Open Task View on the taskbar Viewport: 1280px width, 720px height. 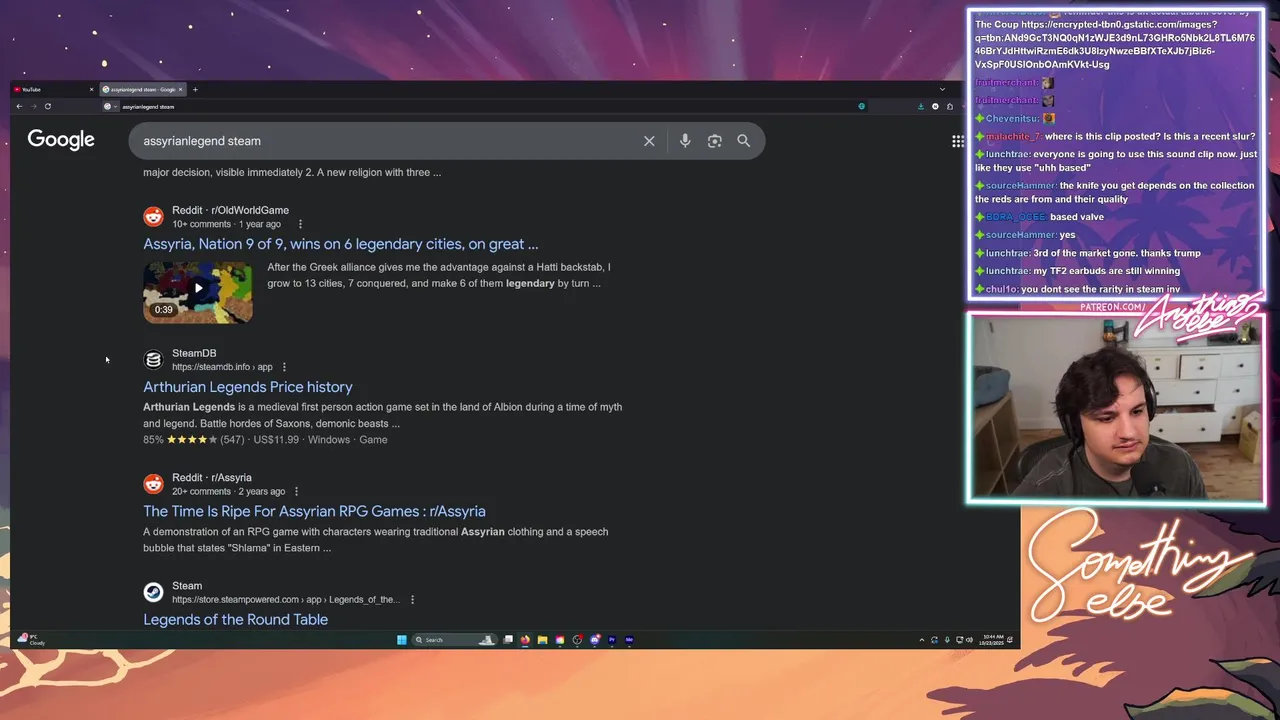click(508, 640)
